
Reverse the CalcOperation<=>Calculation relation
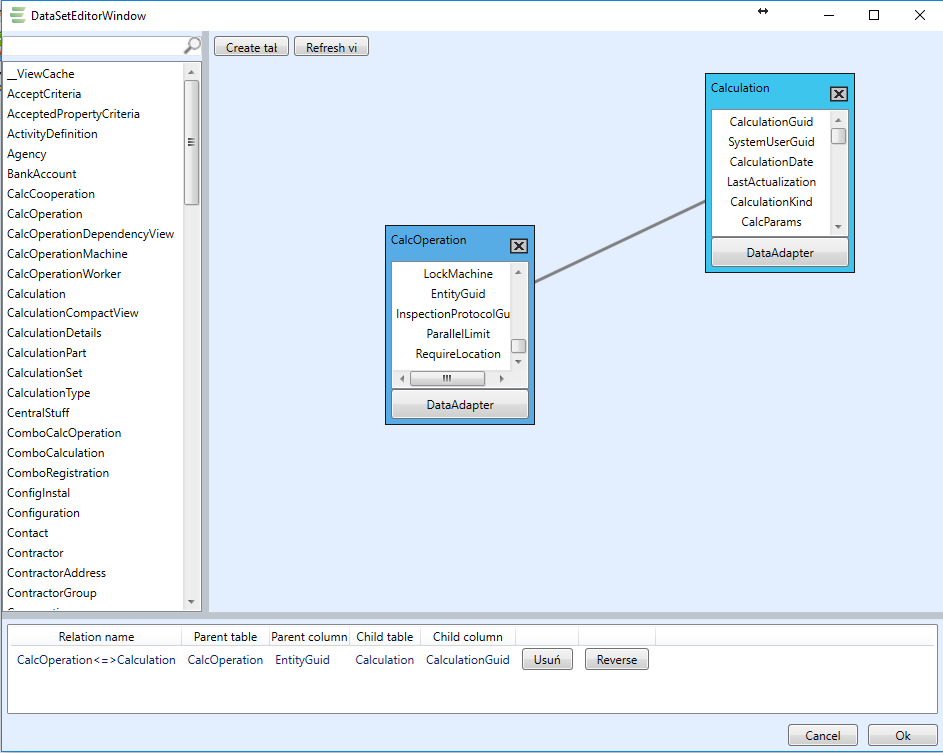click(x=616, y=660)
